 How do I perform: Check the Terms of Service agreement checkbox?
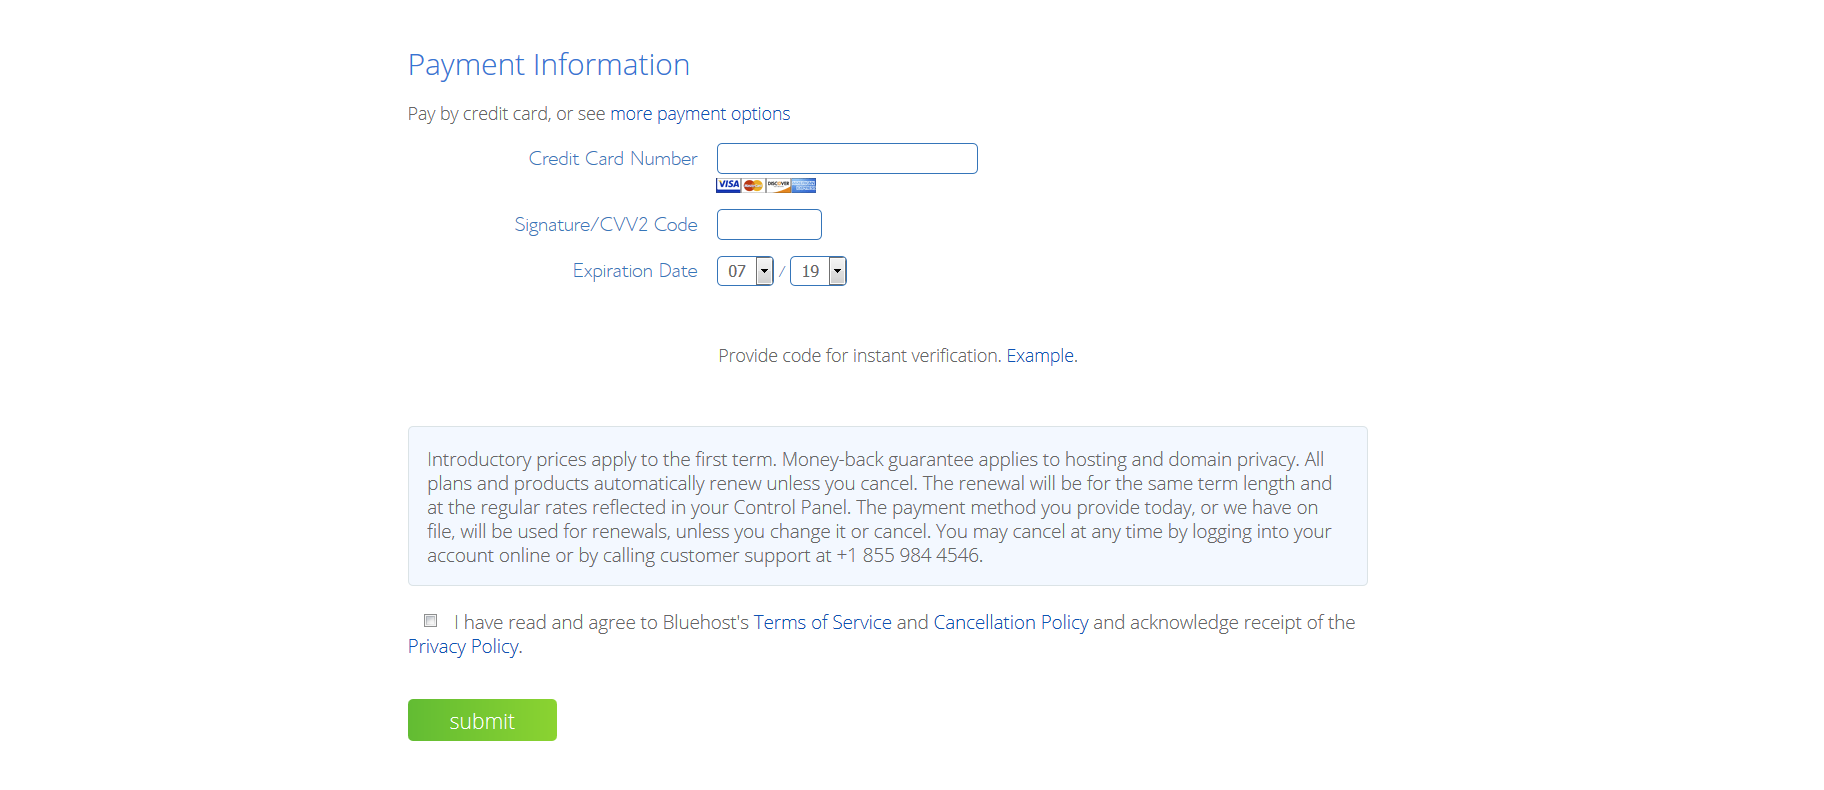(x=431, y=621)
